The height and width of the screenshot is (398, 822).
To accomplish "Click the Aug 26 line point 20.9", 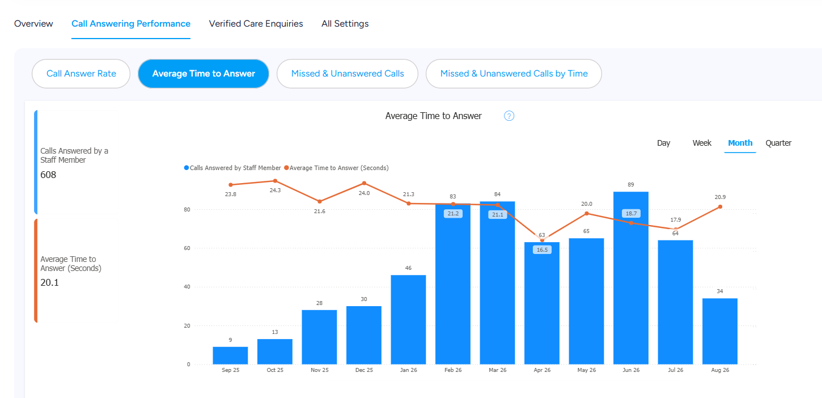I will pyautogui.click(x=720, y=207).
